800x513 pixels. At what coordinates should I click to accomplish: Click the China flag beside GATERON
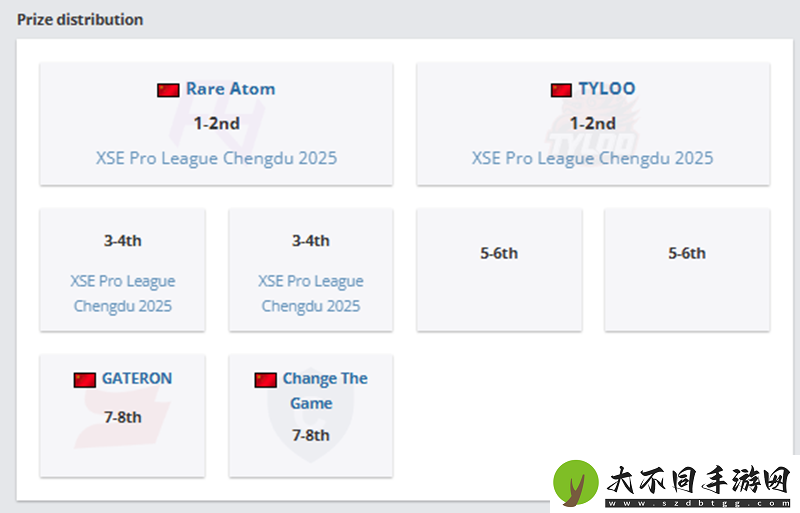pos(85,380)
